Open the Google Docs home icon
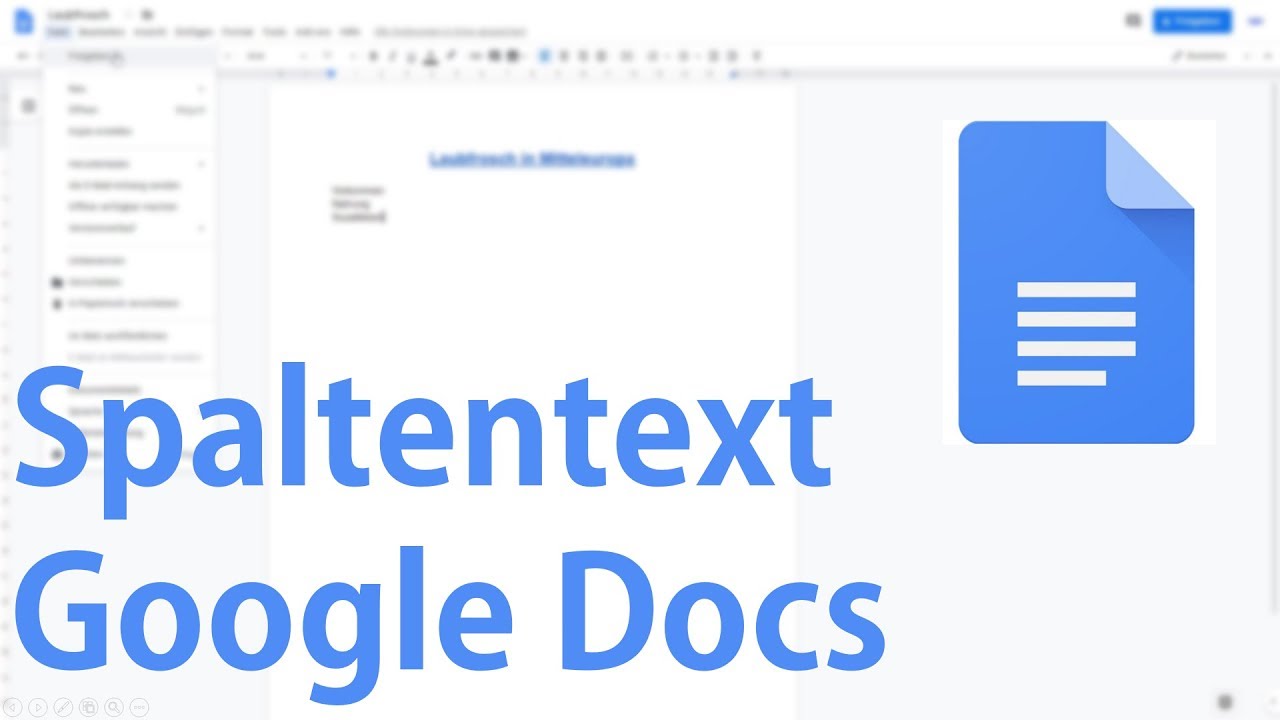Screen dimensions: 1280x720 [25, 21]
